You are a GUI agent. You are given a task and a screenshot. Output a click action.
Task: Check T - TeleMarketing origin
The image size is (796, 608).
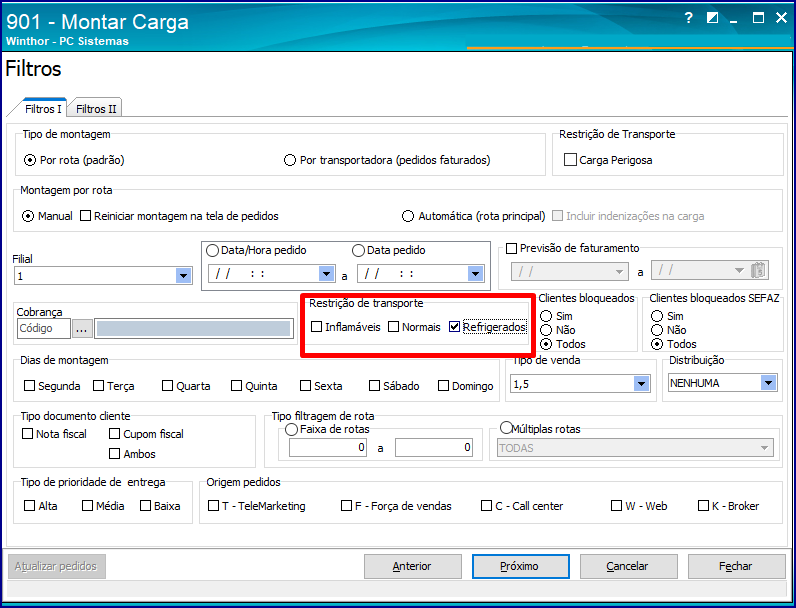214,506
